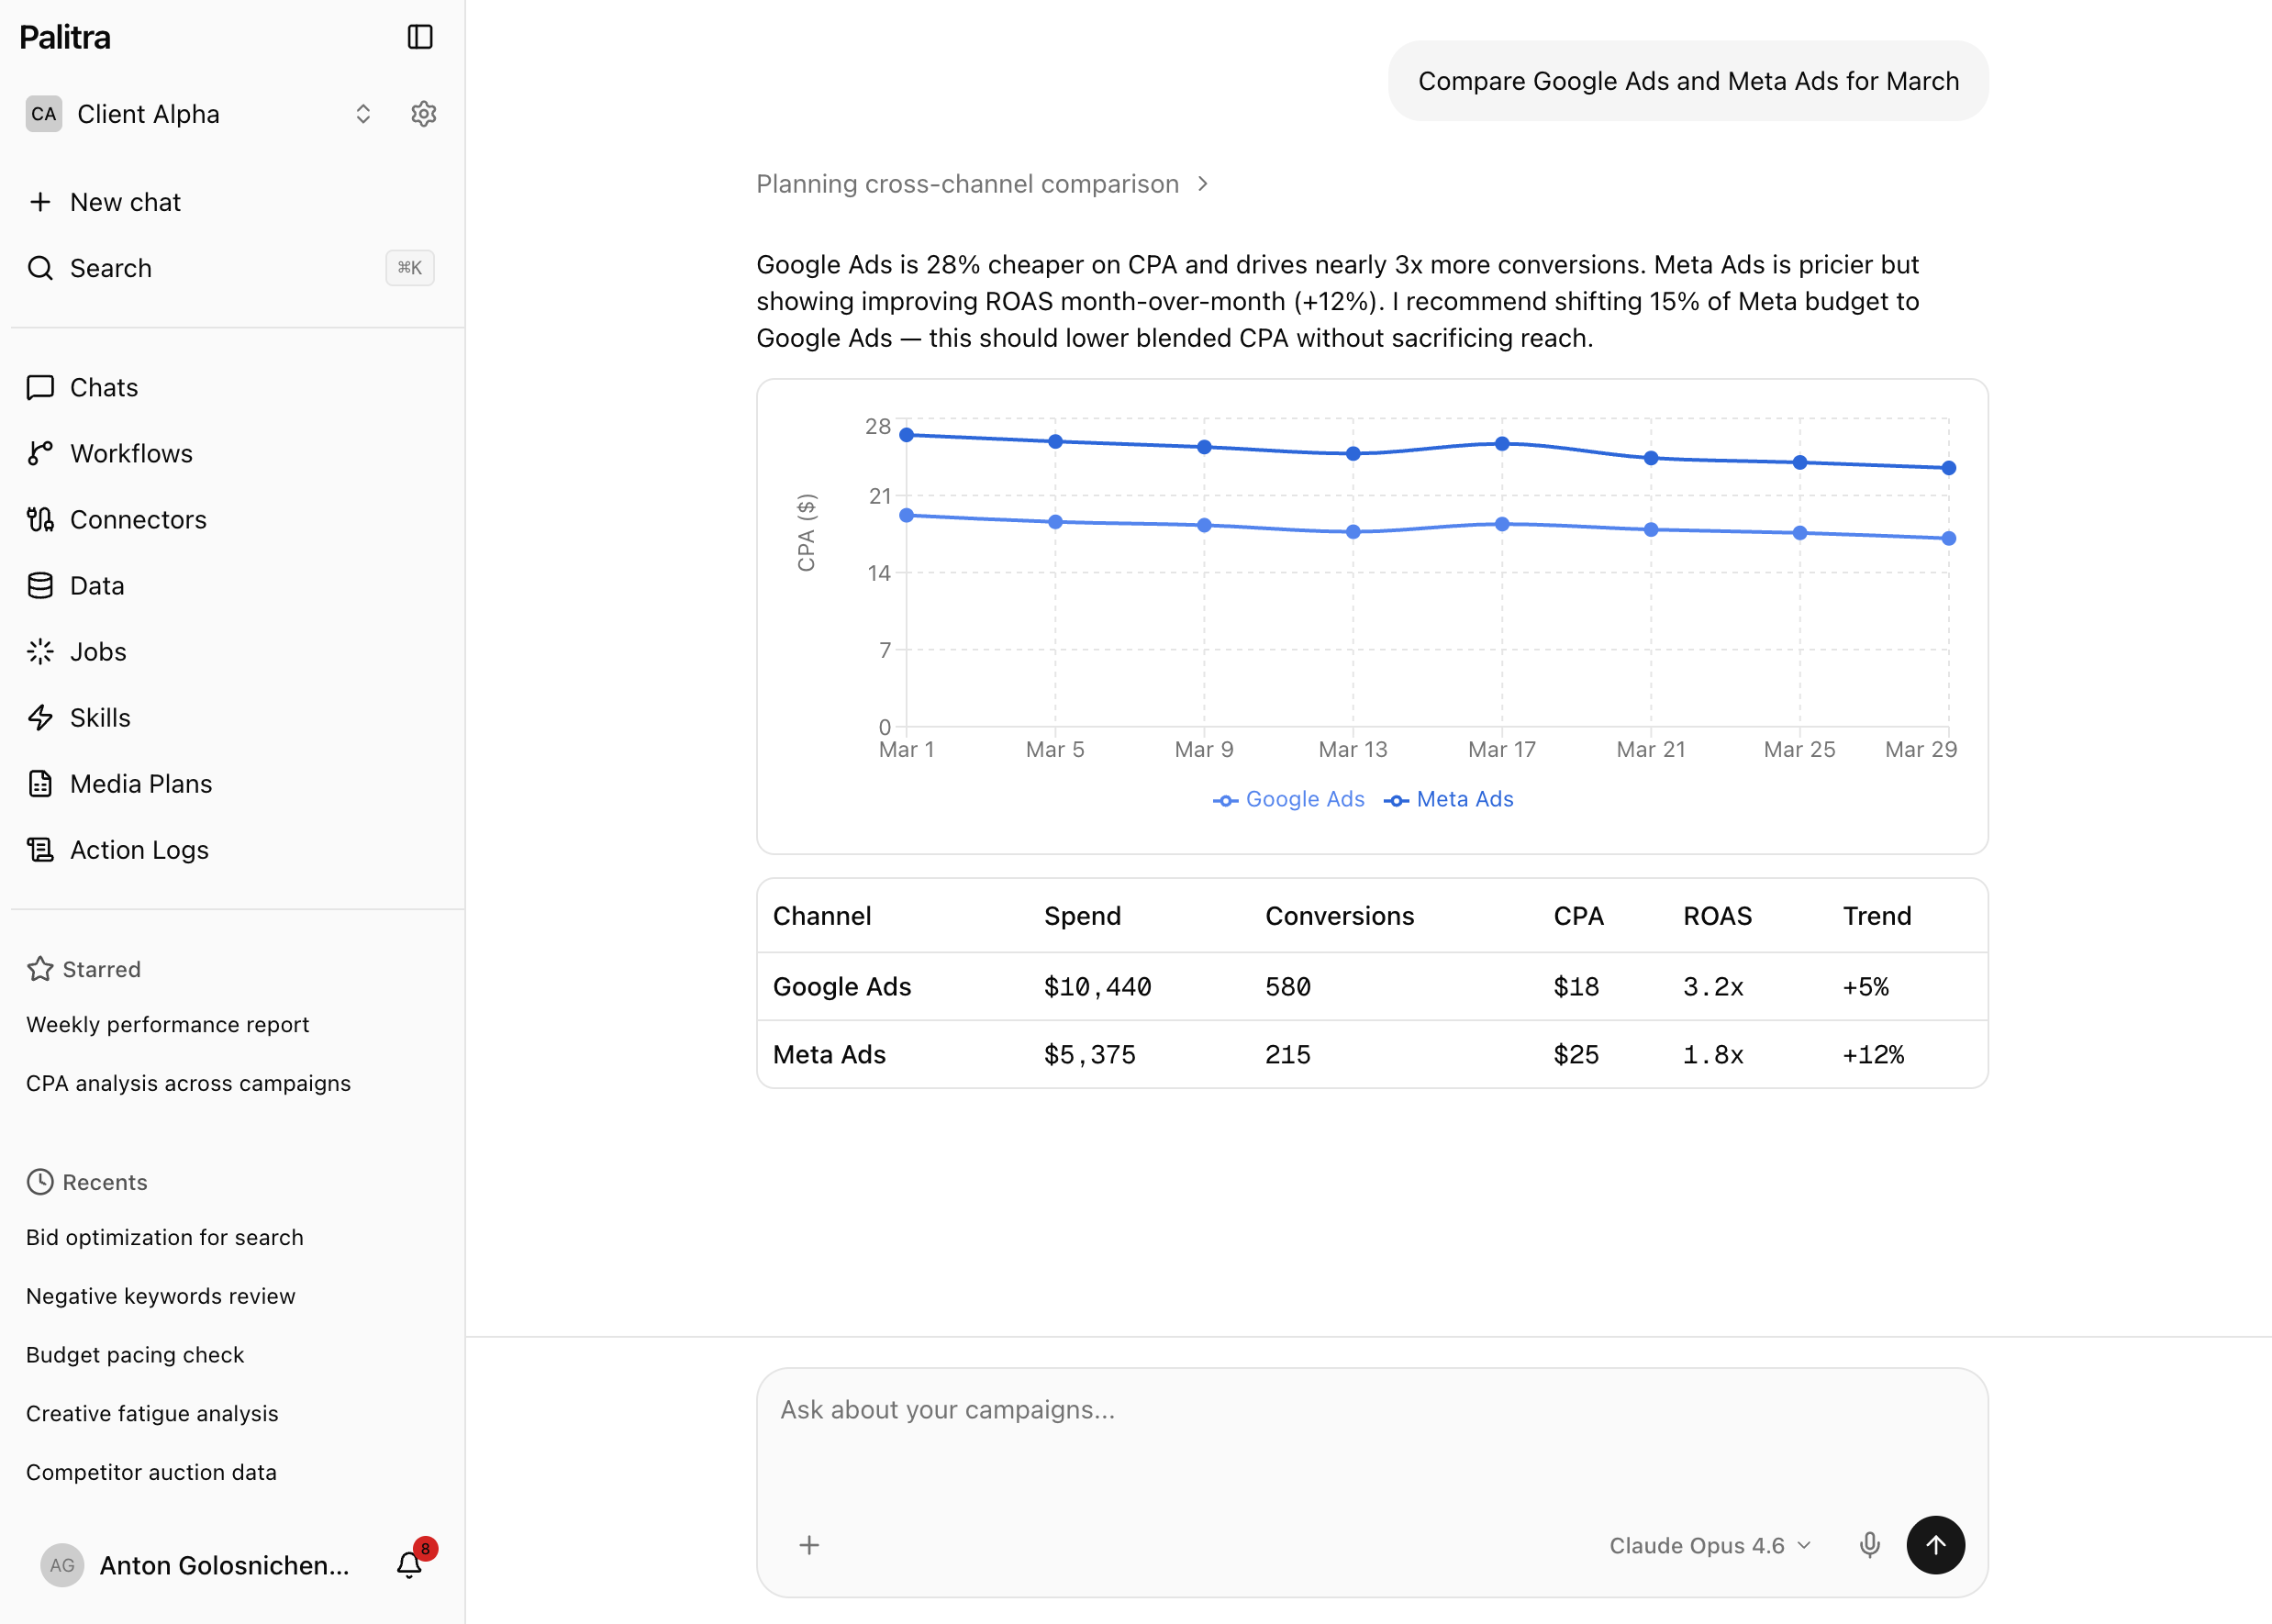The height and width of the screenshot is (1624, 2272).
Task: Click the Action Logs scroll icon
Action: 40,849
